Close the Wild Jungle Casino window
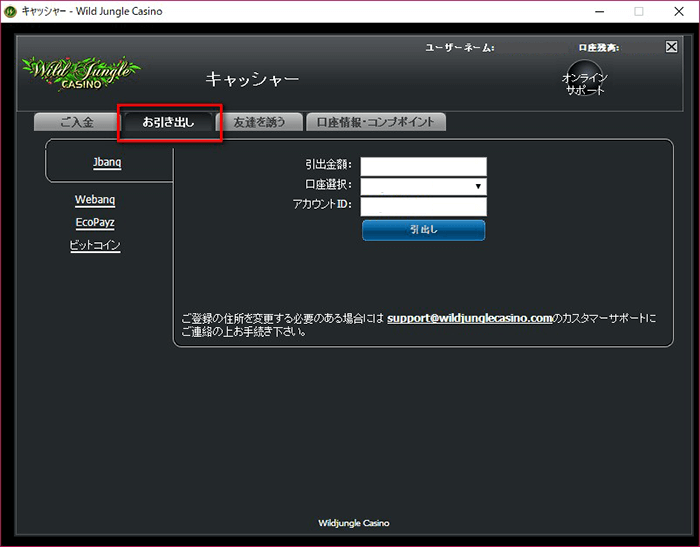The image size is (700, 547). (679, 12)
